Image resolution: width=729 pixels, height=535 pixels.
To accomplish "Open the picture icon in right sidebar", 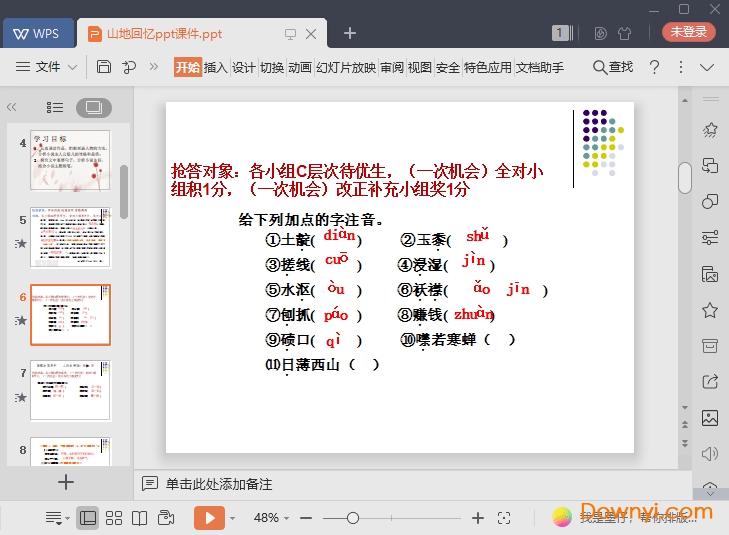I will point(710,417).
